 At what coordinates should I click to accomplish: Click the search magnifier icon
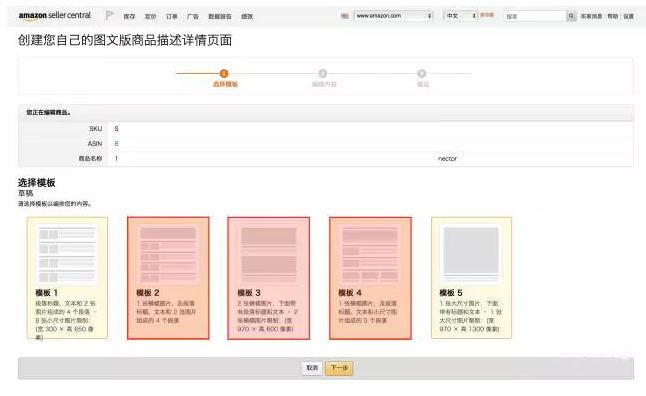coord(571,16)
